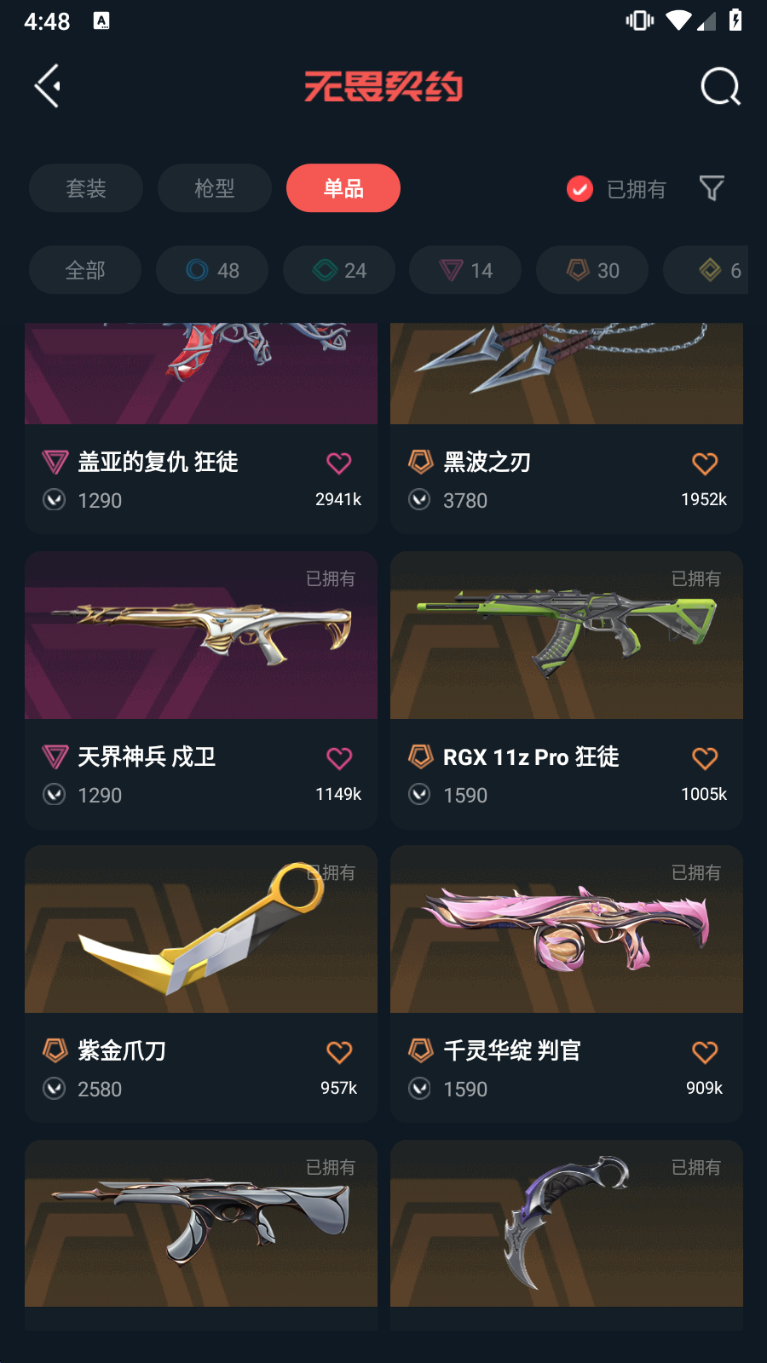Viewport: 767px width, 1363px height.
Task: Open the search magnifier icon
Action: (720, 86)
